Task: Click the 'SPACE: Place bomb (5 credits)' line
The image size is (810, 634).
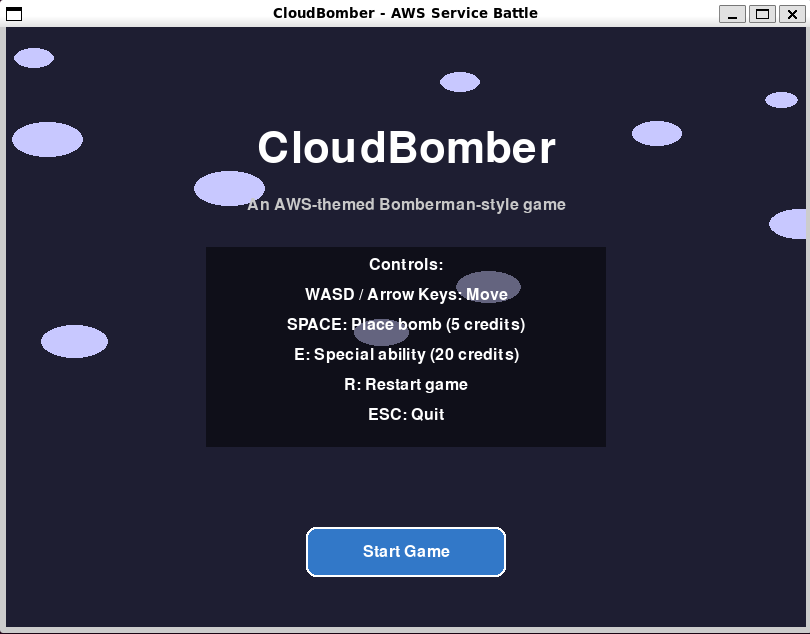Action: point(406,324)
